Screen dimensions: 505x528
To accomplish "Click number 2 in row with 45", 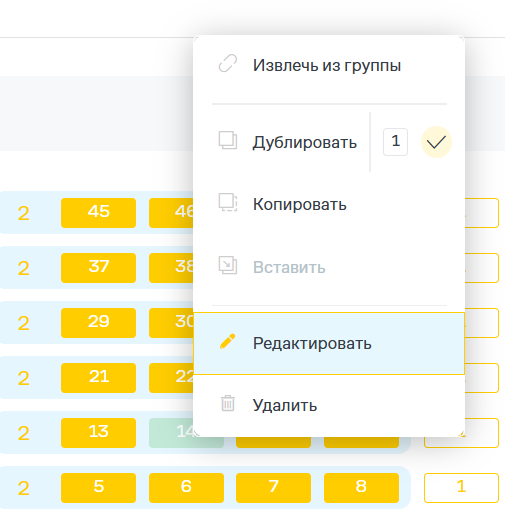I will click(24, 213).
